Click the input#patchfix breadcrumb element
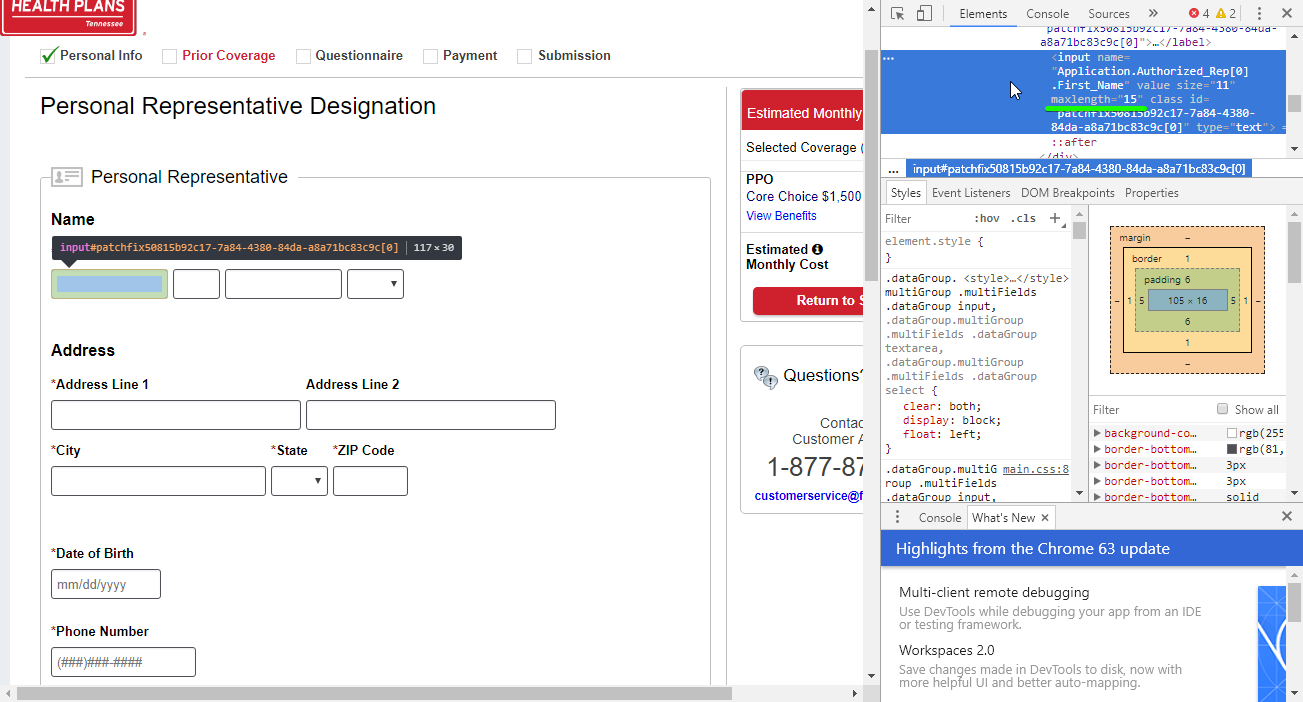Screen dimensions: 1303x702 point(1079,170)
